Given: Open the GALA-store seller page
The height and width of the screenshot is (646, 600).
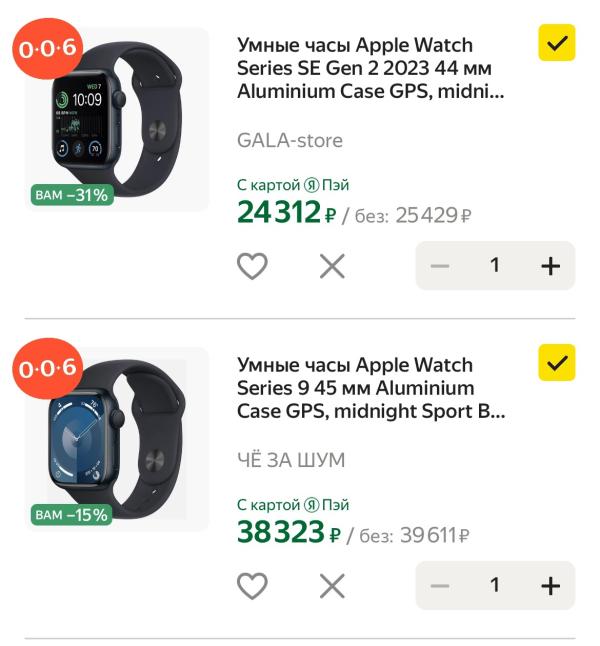Looking at the screenshot, I should point(290,140).
